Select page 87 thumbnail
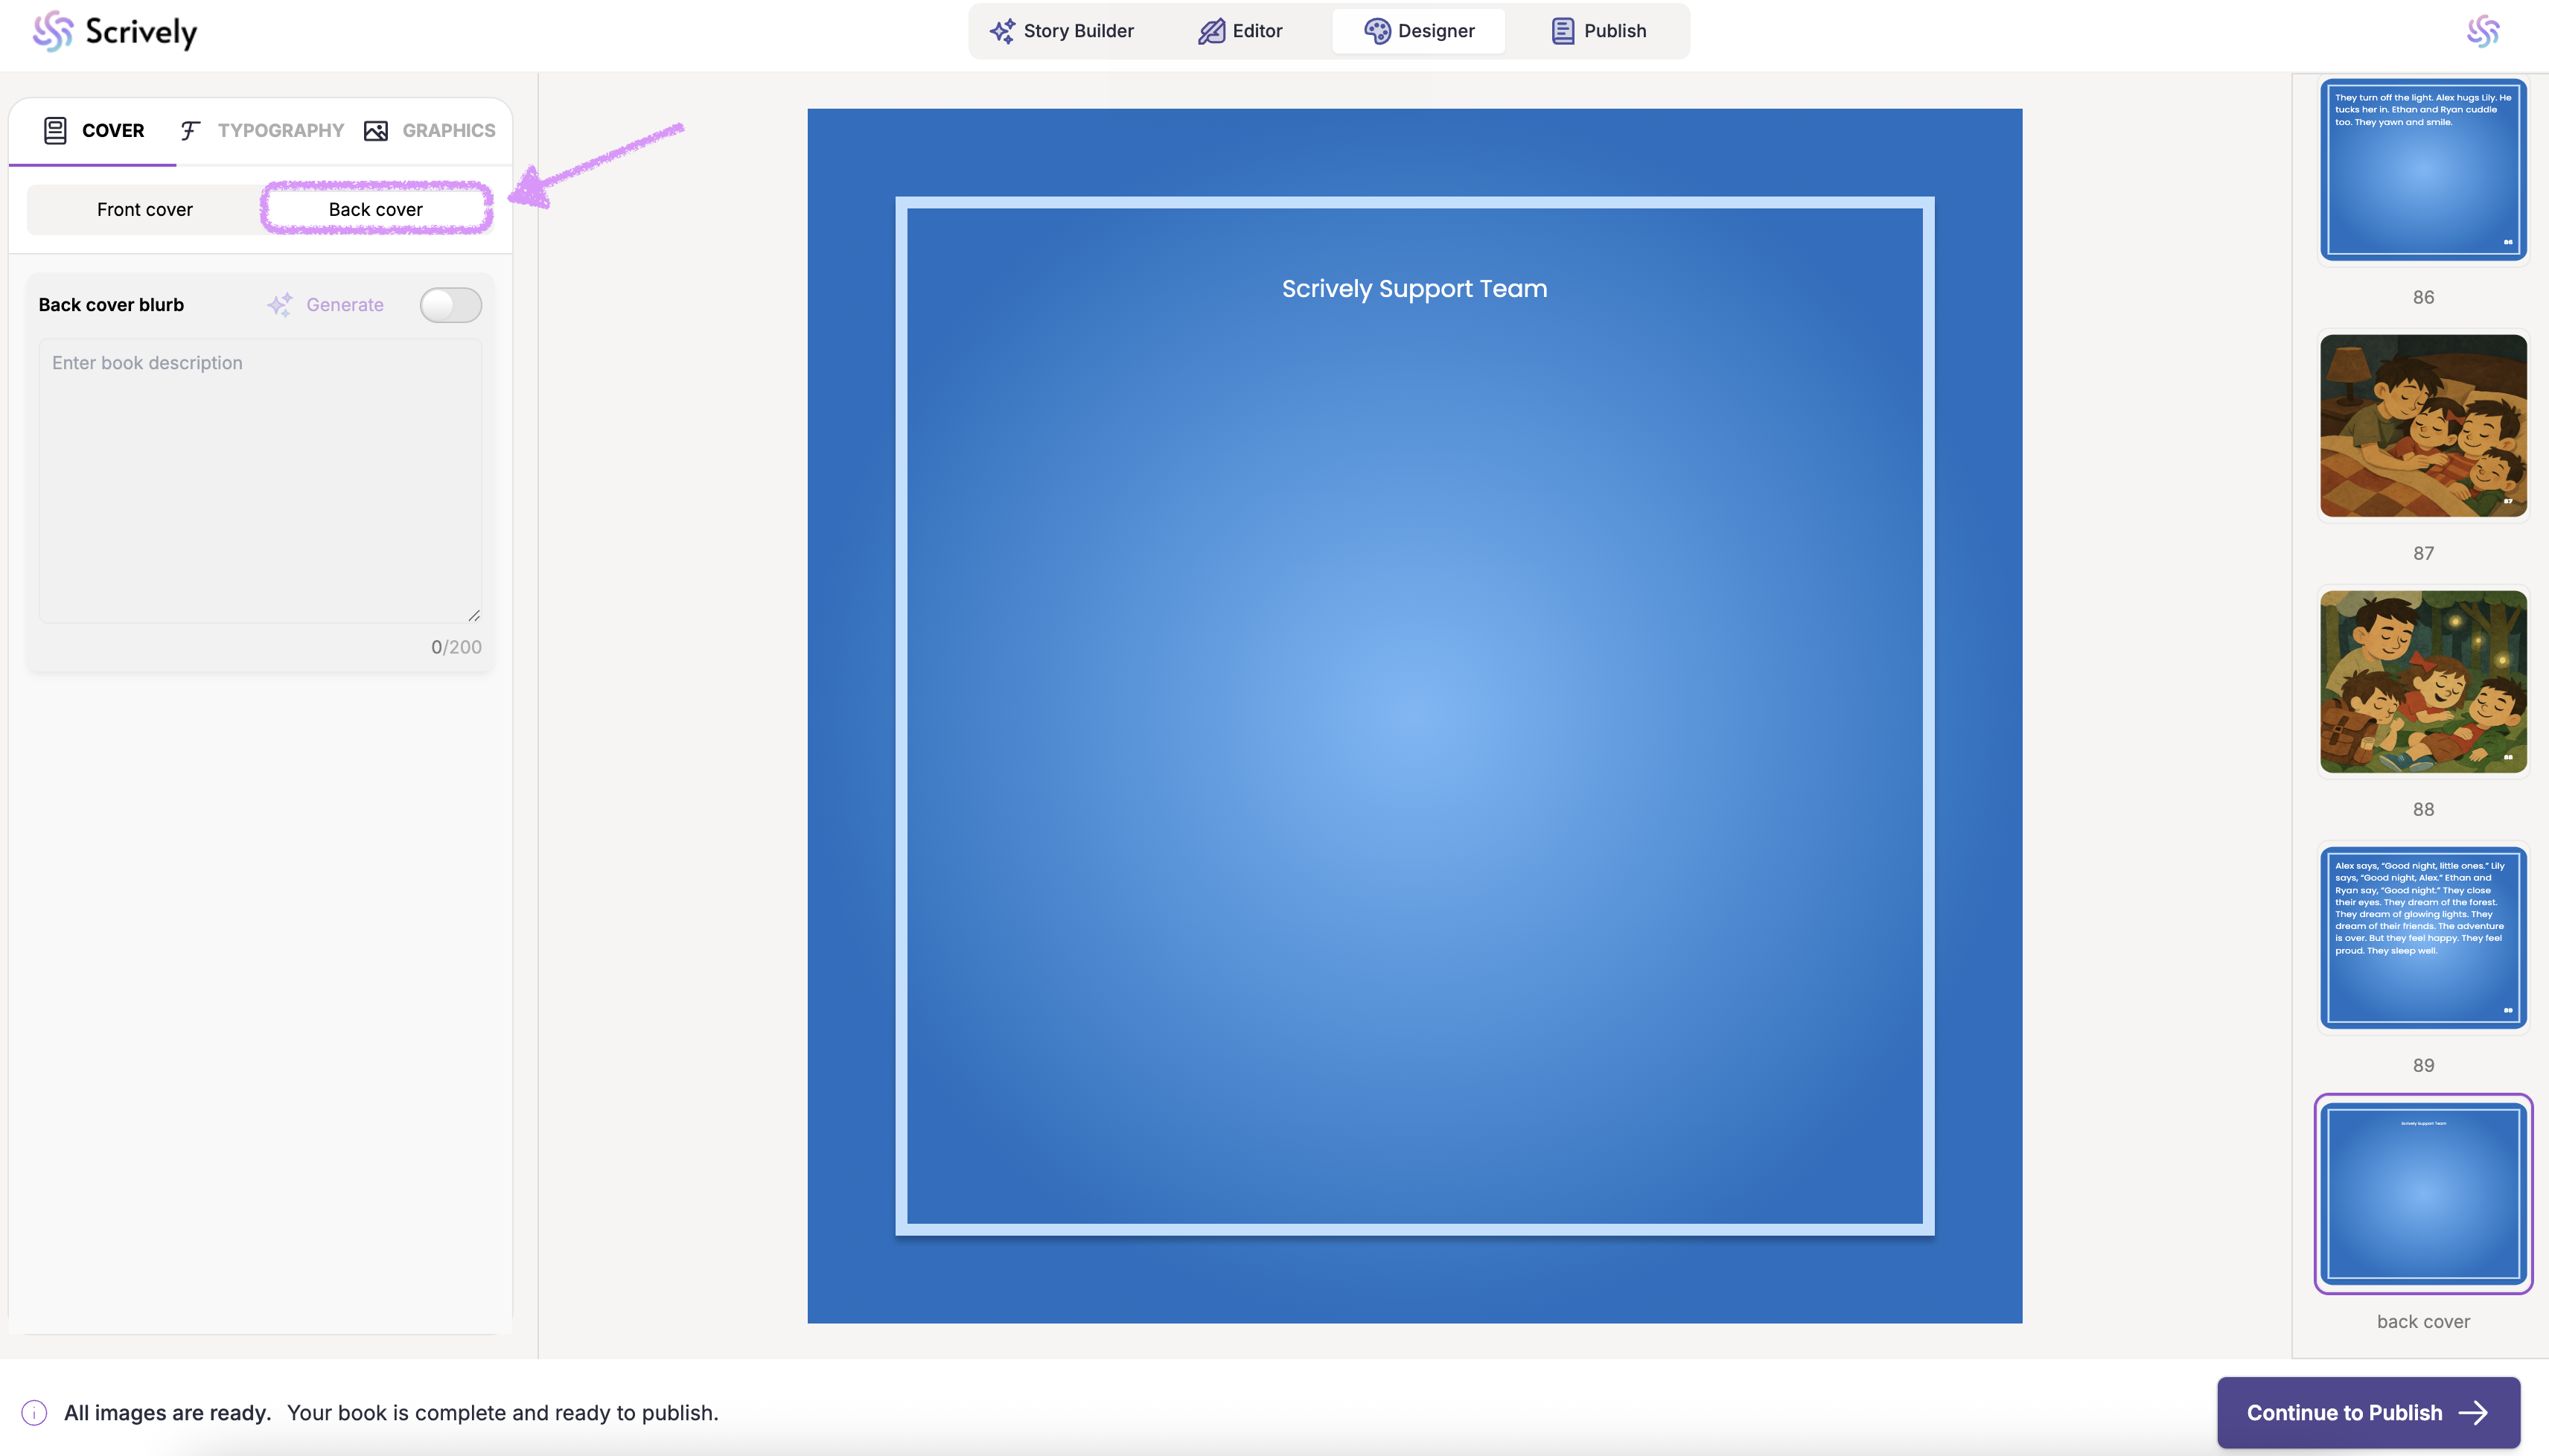The width and height of the screenshot is (2549, 1456). [x=2422, y=426]
